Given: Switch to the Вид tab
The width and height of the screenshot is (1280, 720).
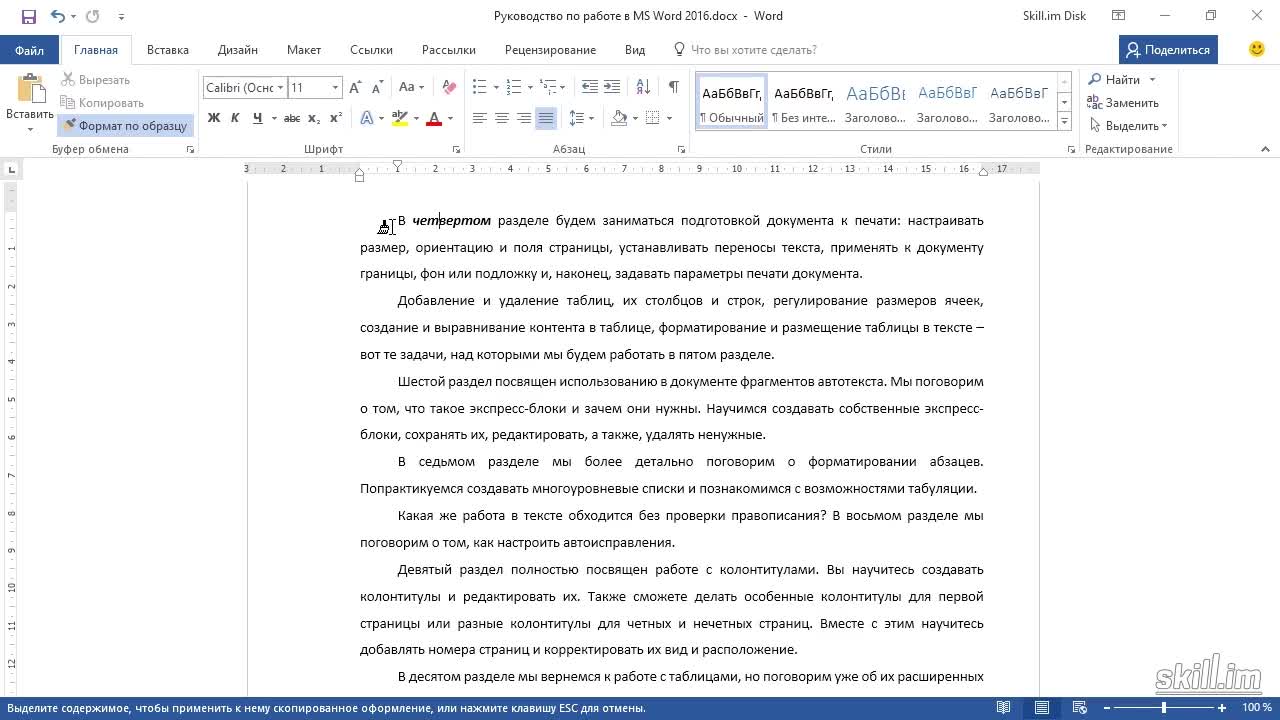Looking at the screenshot, I should (635, 49).
